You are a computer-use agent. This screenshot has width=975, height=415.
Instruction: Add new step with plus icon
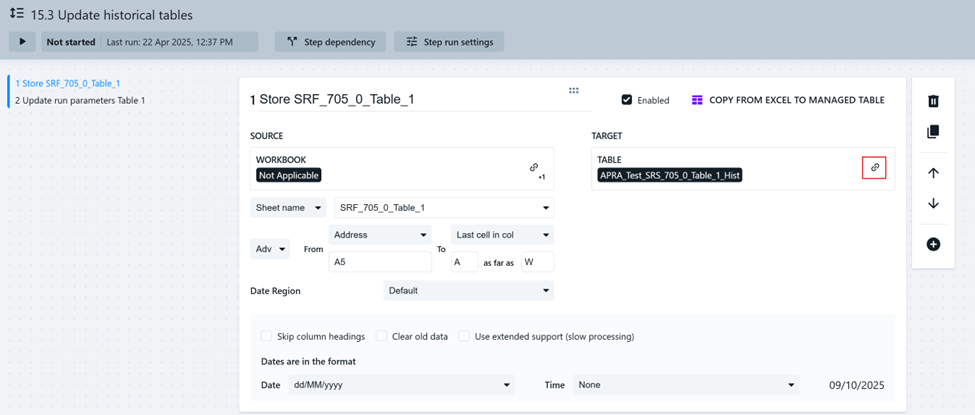pos(933,244)
